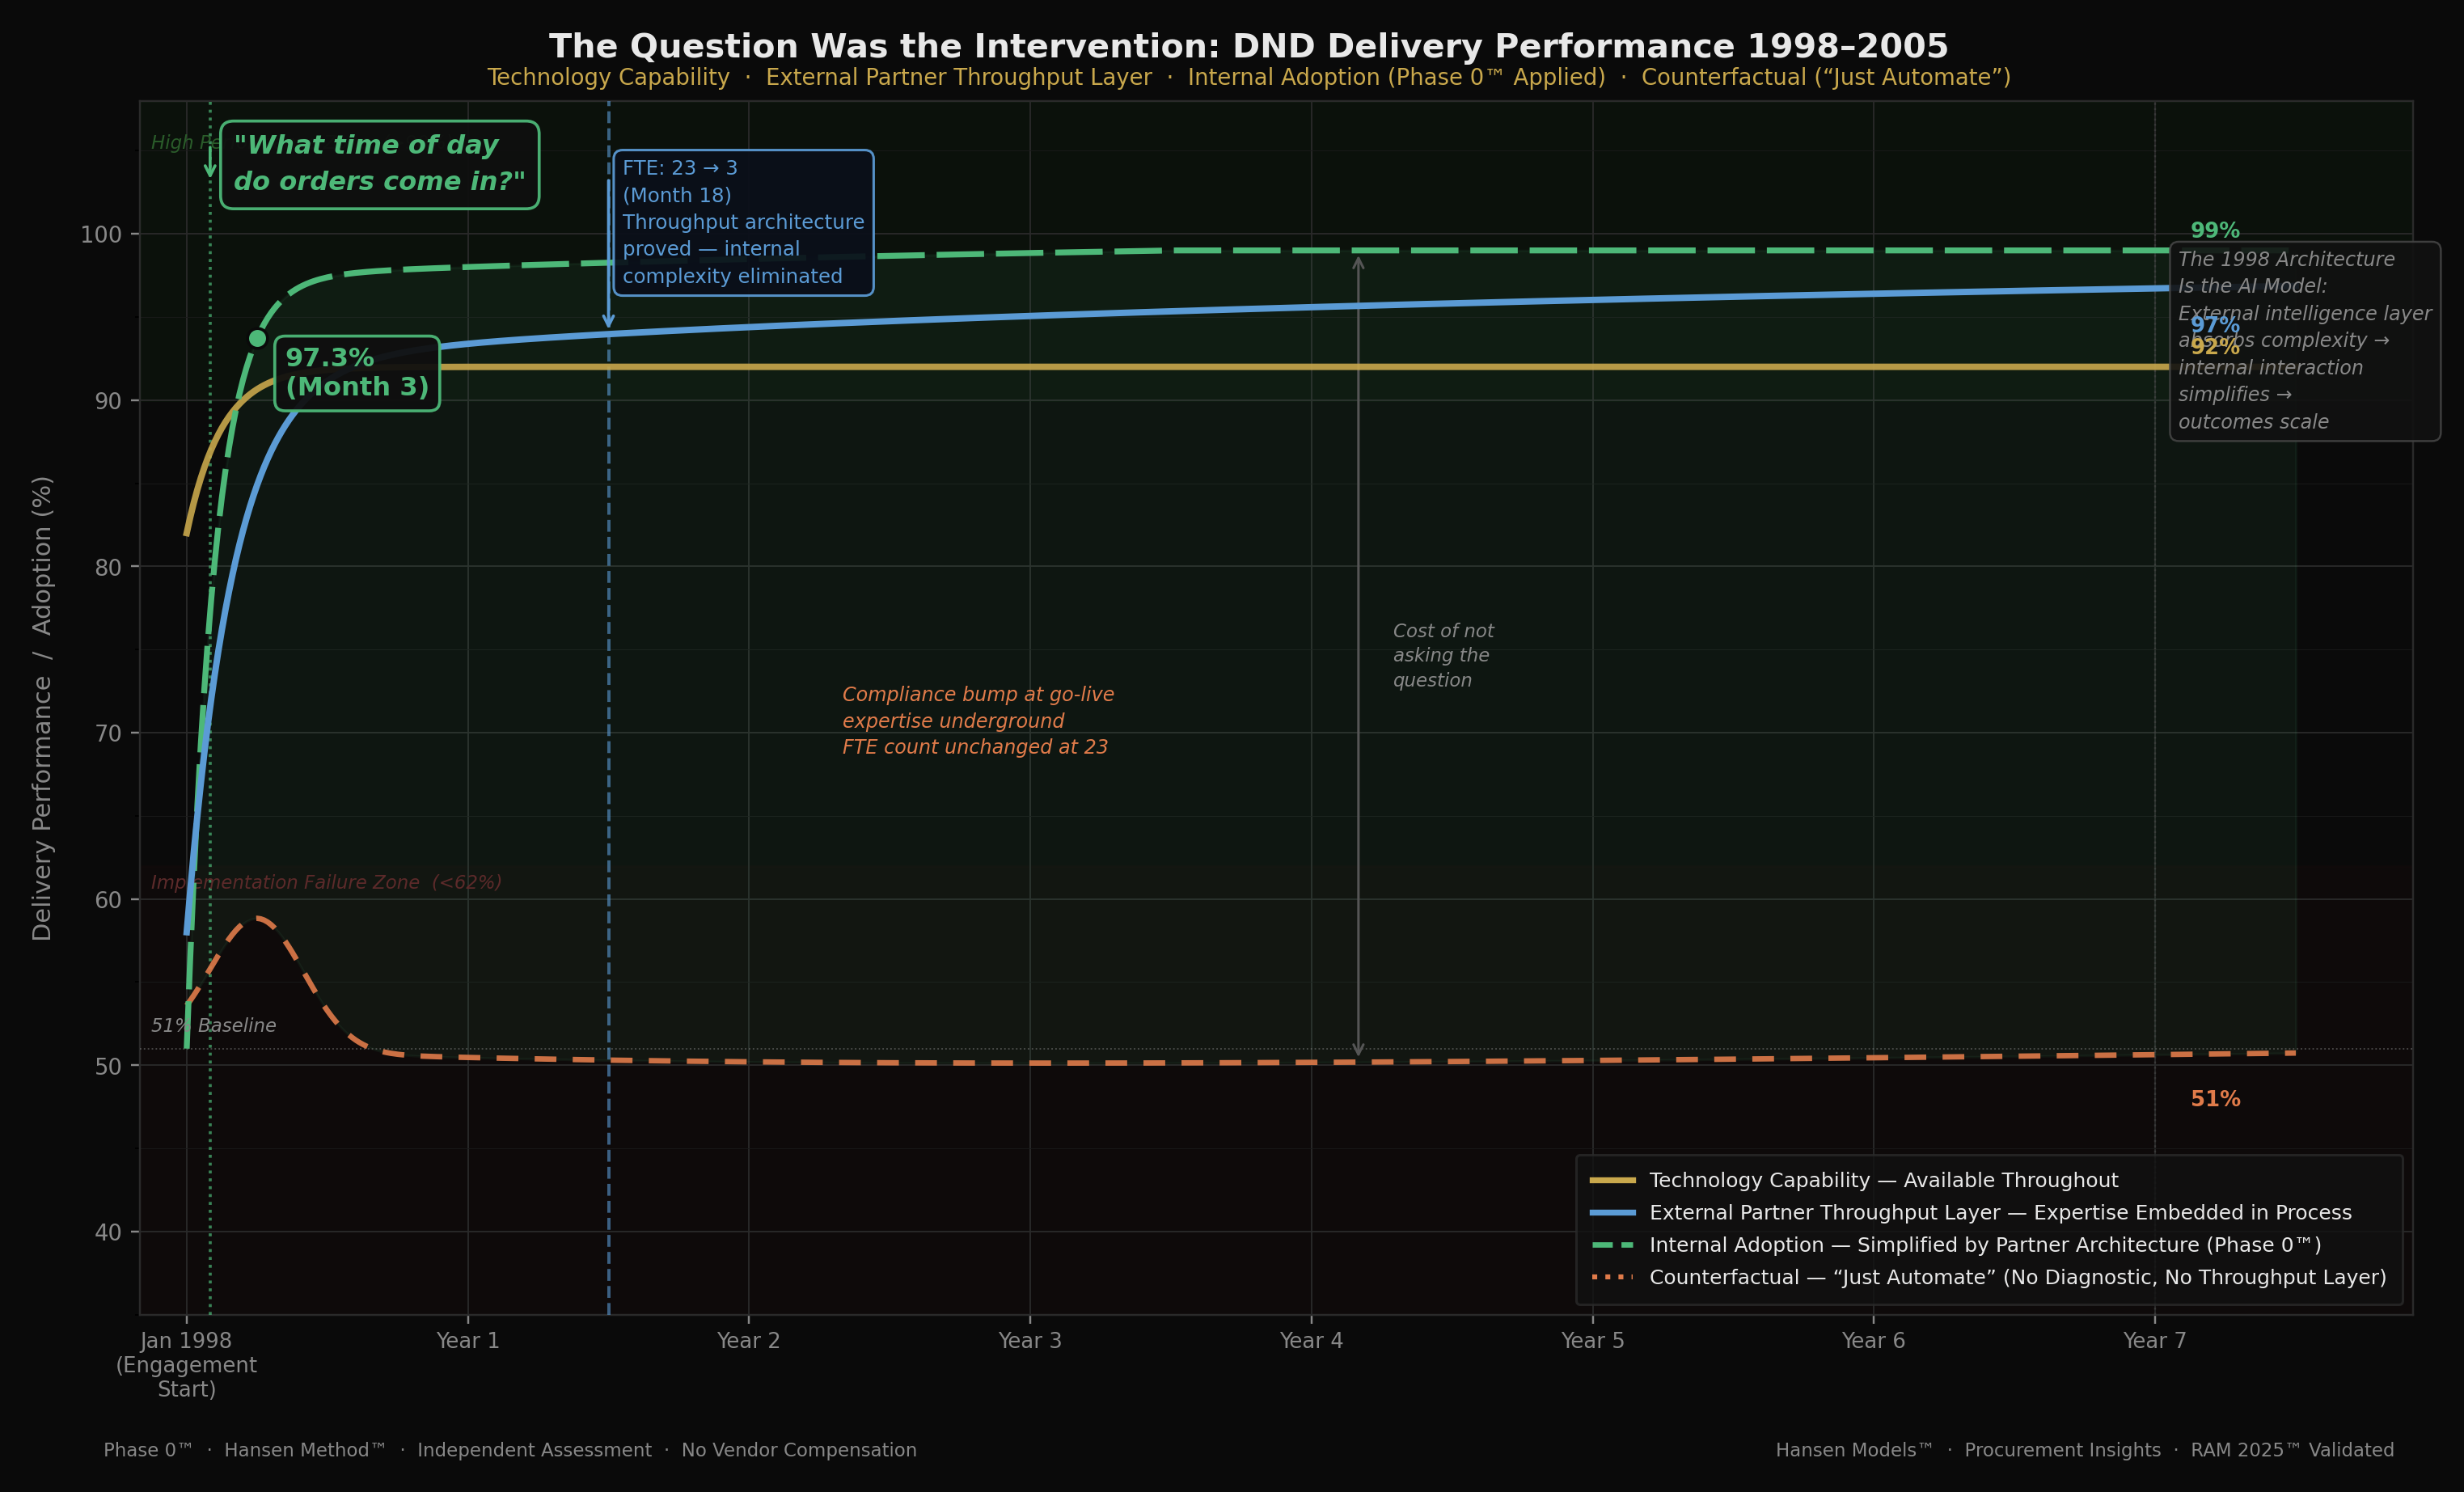Click the 'Cost of not asking' annotation text
Image resolution: width=2464 pixels, height=1492 pixels.
tap(1442, 656)
